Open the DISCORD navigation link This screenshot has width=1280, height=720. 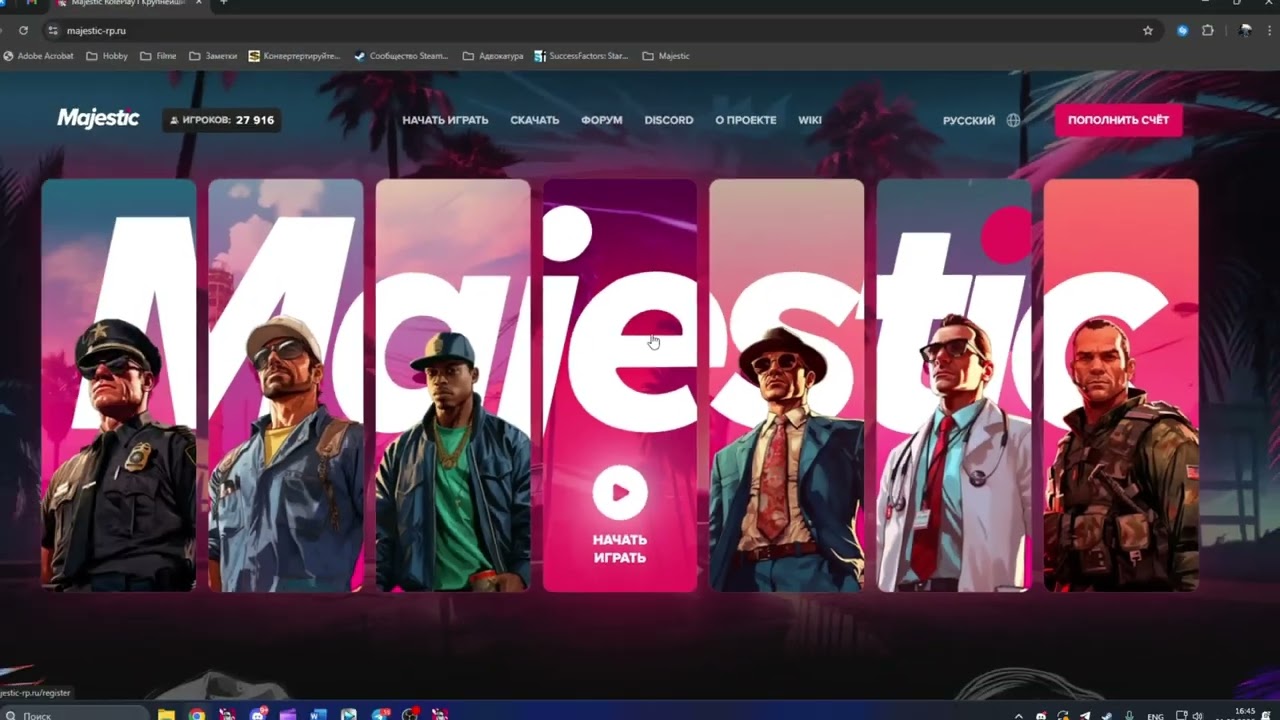pyautogui.click(x=669, y=120)
